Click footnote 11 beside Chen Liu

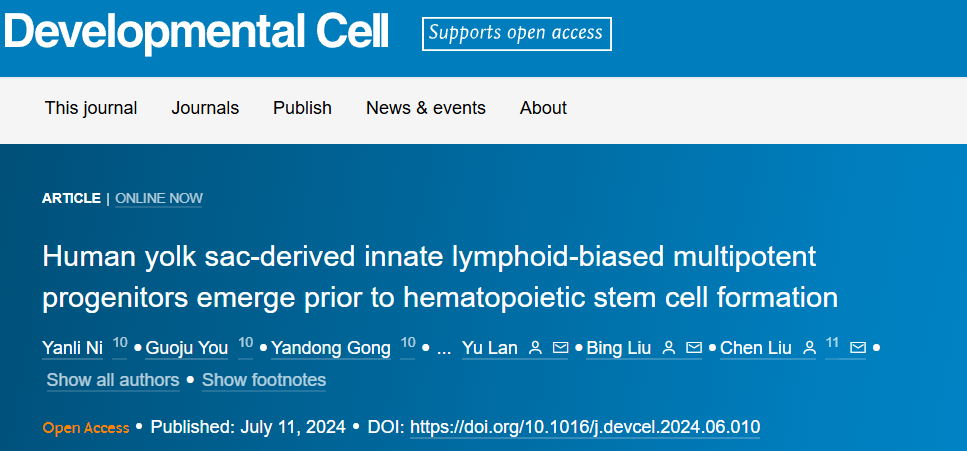[x=832, y=343]
